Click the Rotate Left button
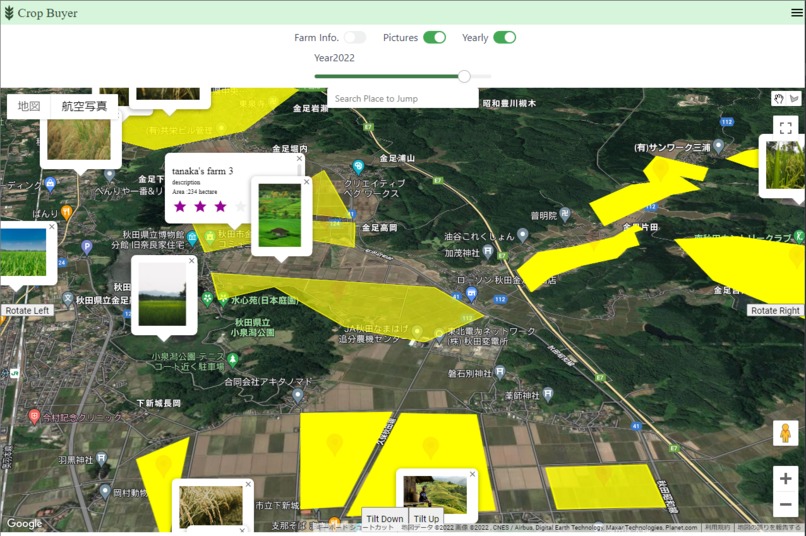Image resolution: width=806 pixels, height=536 pixels. click(x=27, y=310)
